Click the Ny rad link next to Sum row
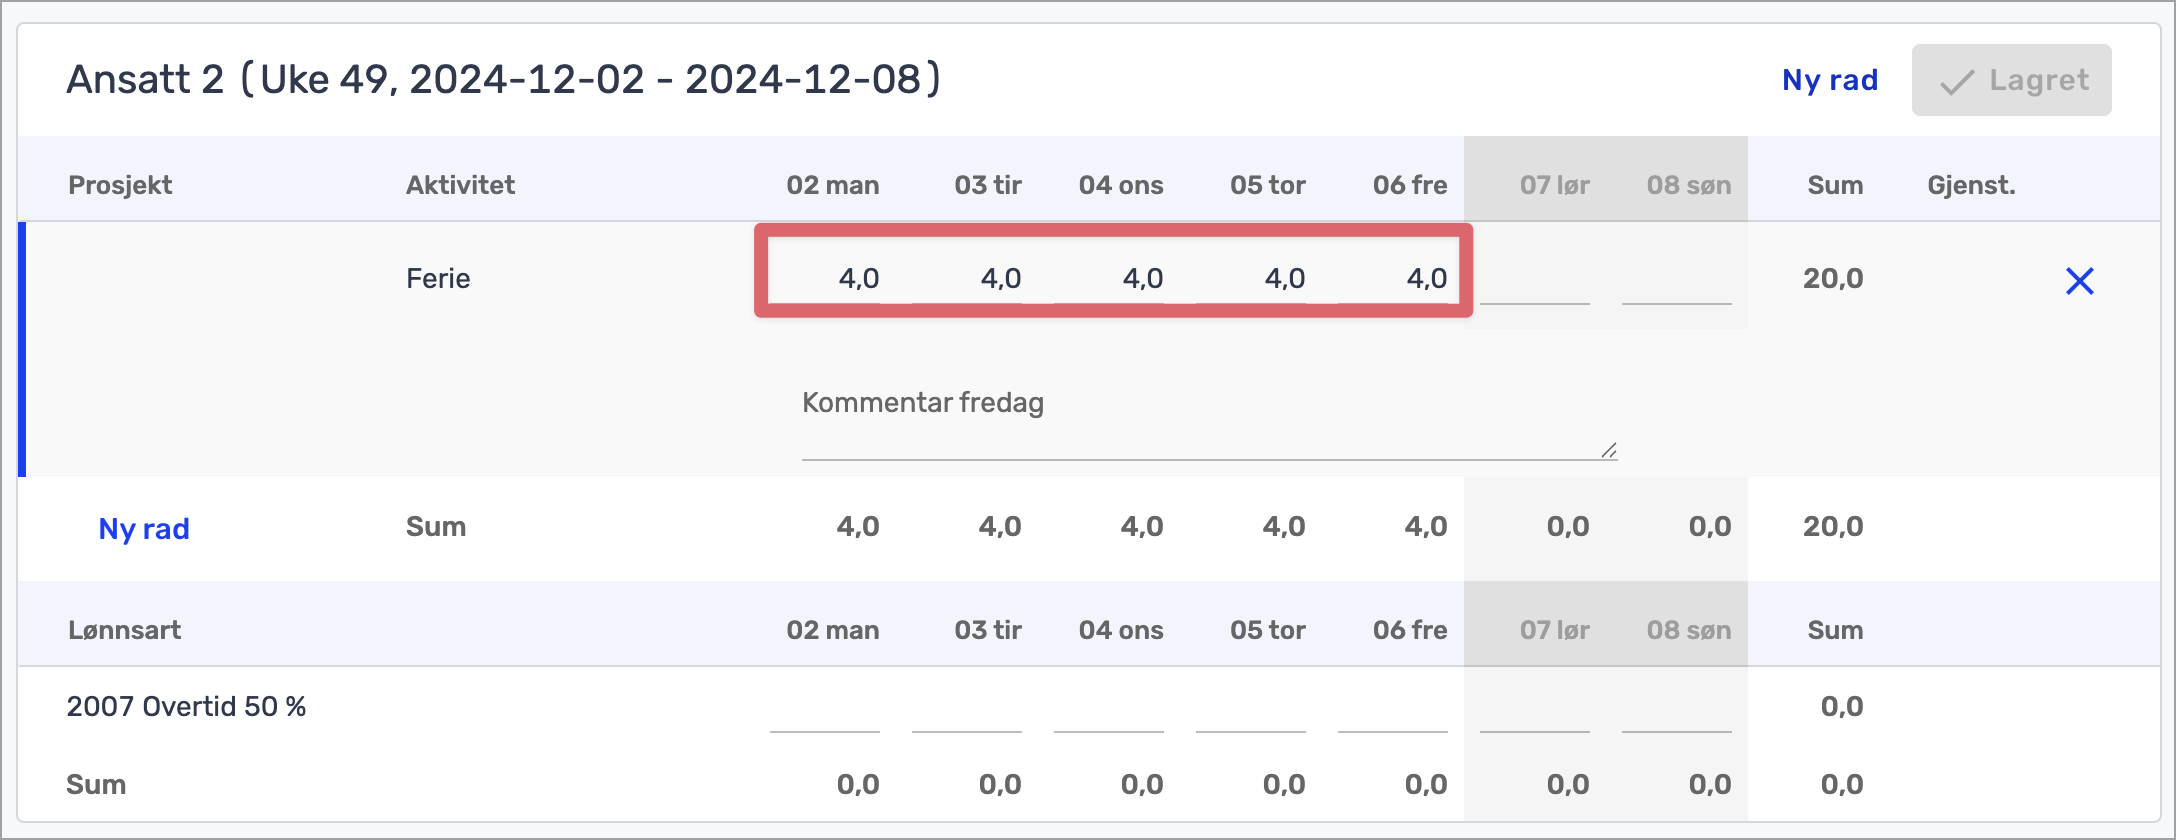 tap(143, 528)
